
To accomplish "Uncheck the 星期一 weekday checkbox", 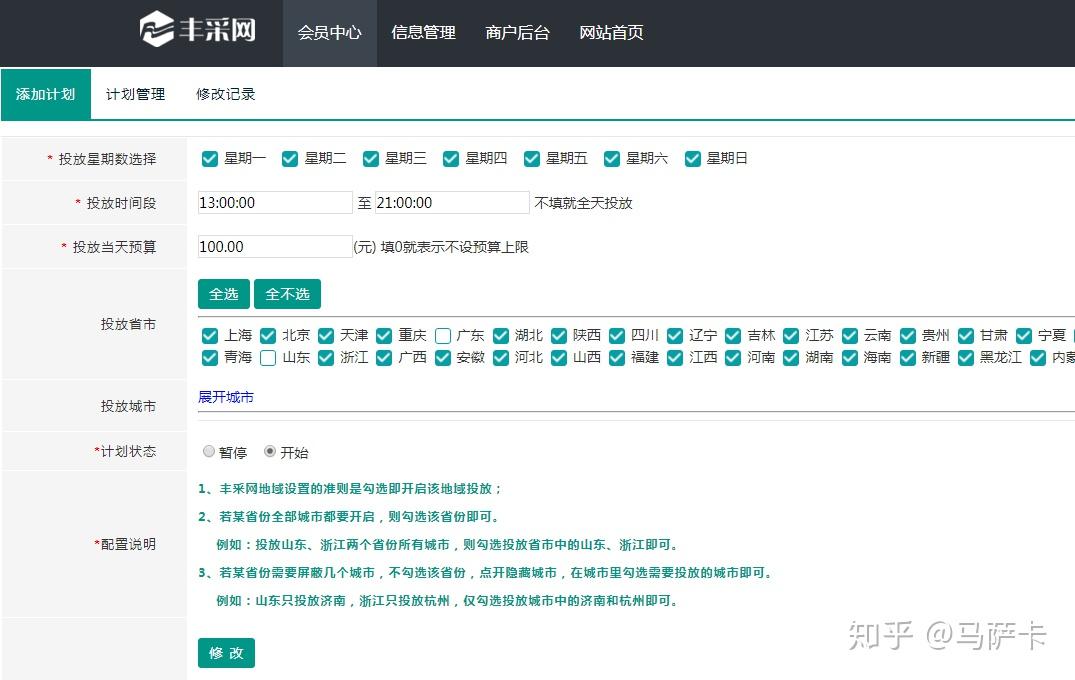I will (x=210, y=158).
